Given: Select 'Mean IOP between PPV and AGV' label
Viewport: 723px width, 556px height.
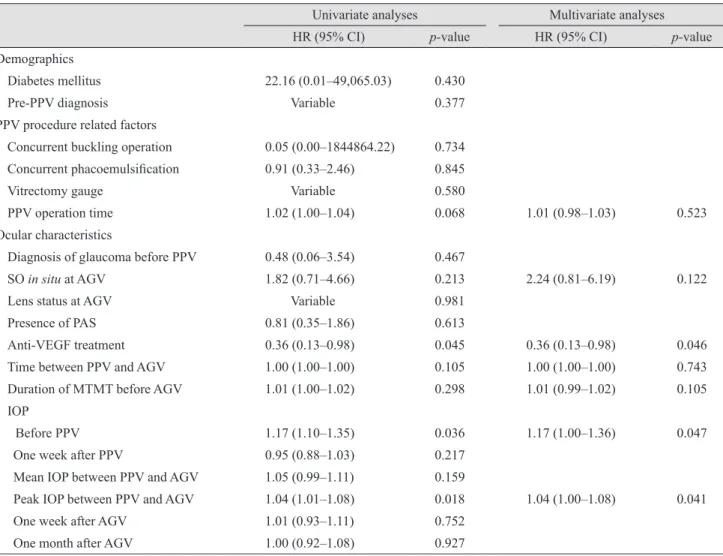Looking at the screenshot, I should (x=106, y=478).
